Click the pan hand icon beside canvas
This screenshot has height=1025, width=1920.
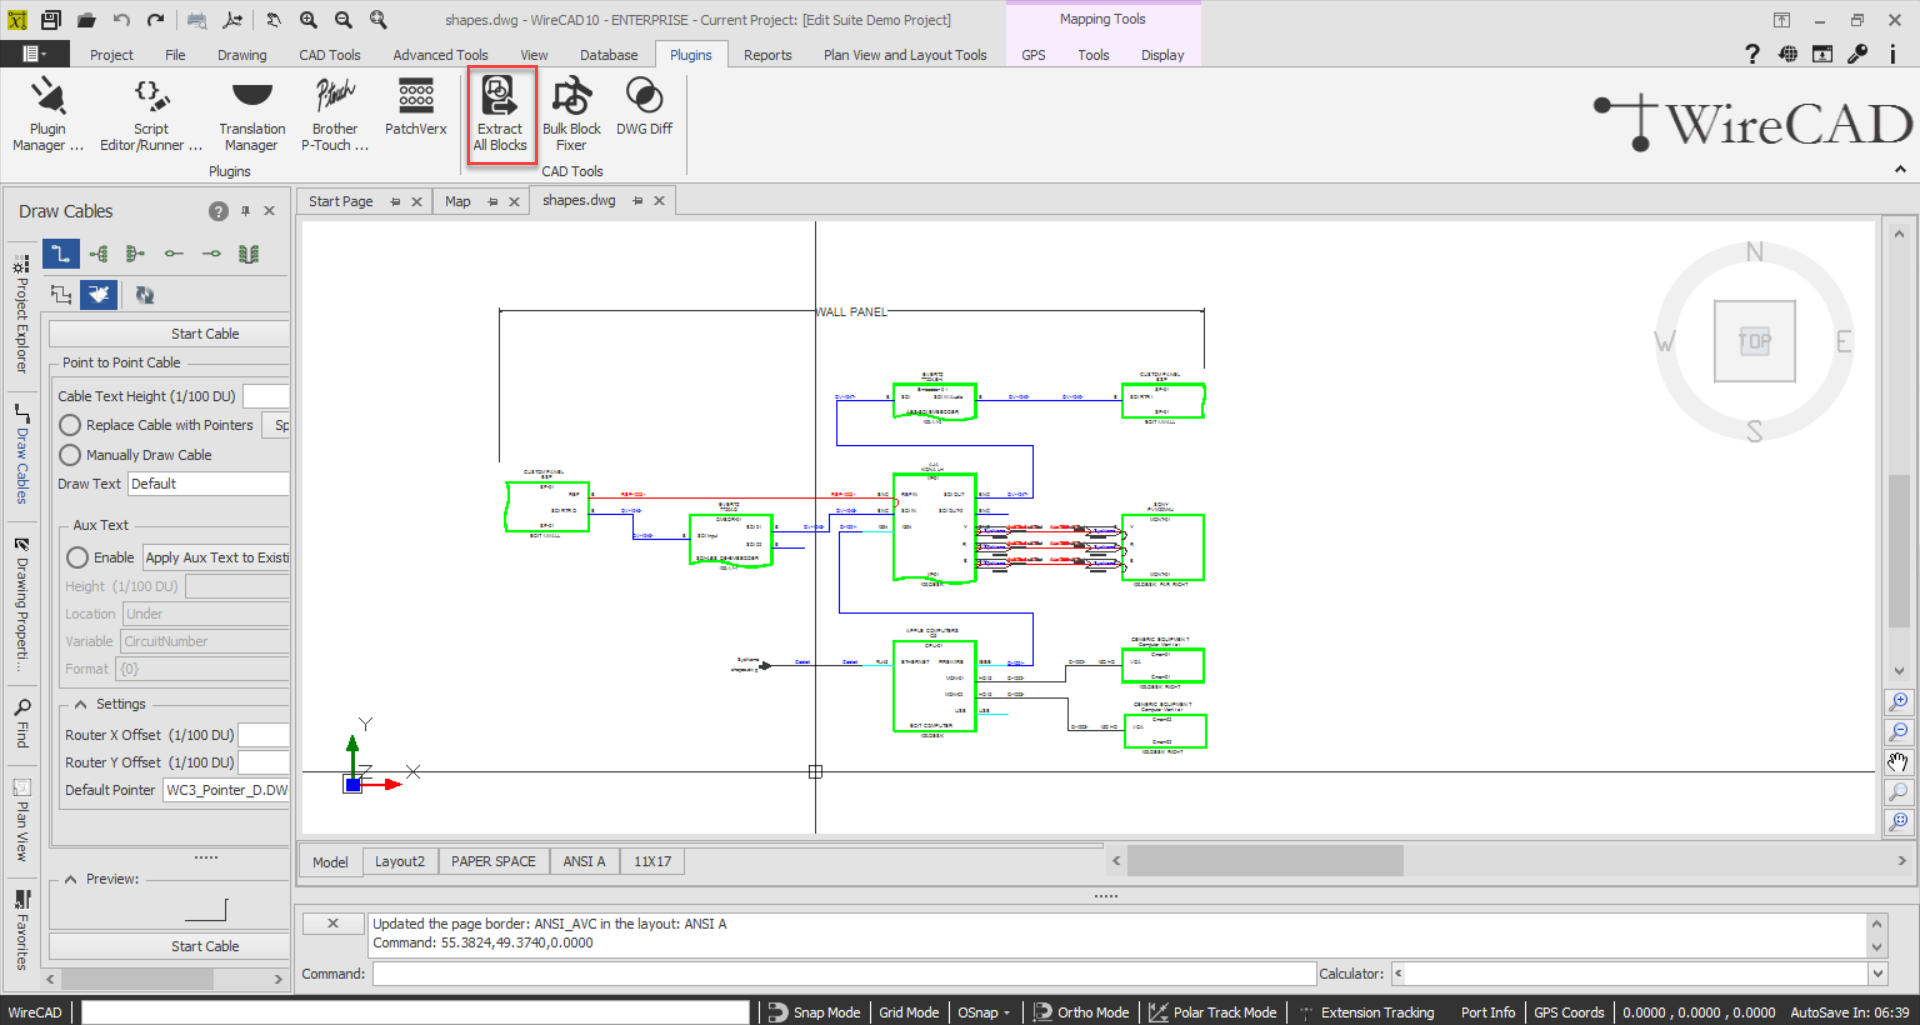click(1898, 762)
